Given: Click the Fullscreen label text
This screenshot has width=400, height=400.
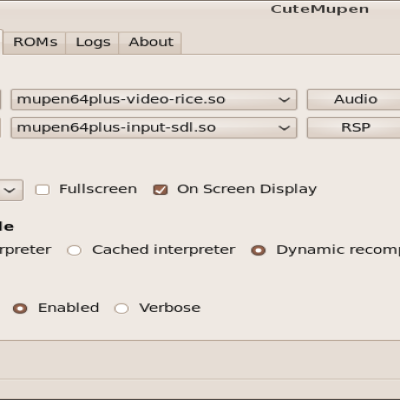Looking at the screenshot, I should (98, 189).
